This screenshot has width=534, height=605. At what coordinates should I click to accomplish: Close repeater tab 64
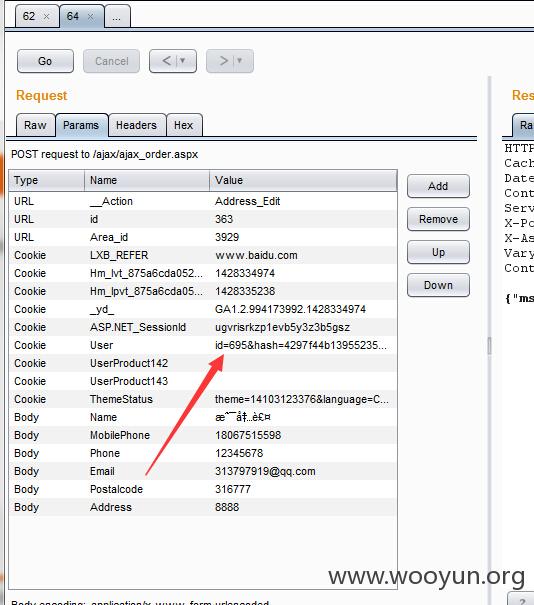90,17
